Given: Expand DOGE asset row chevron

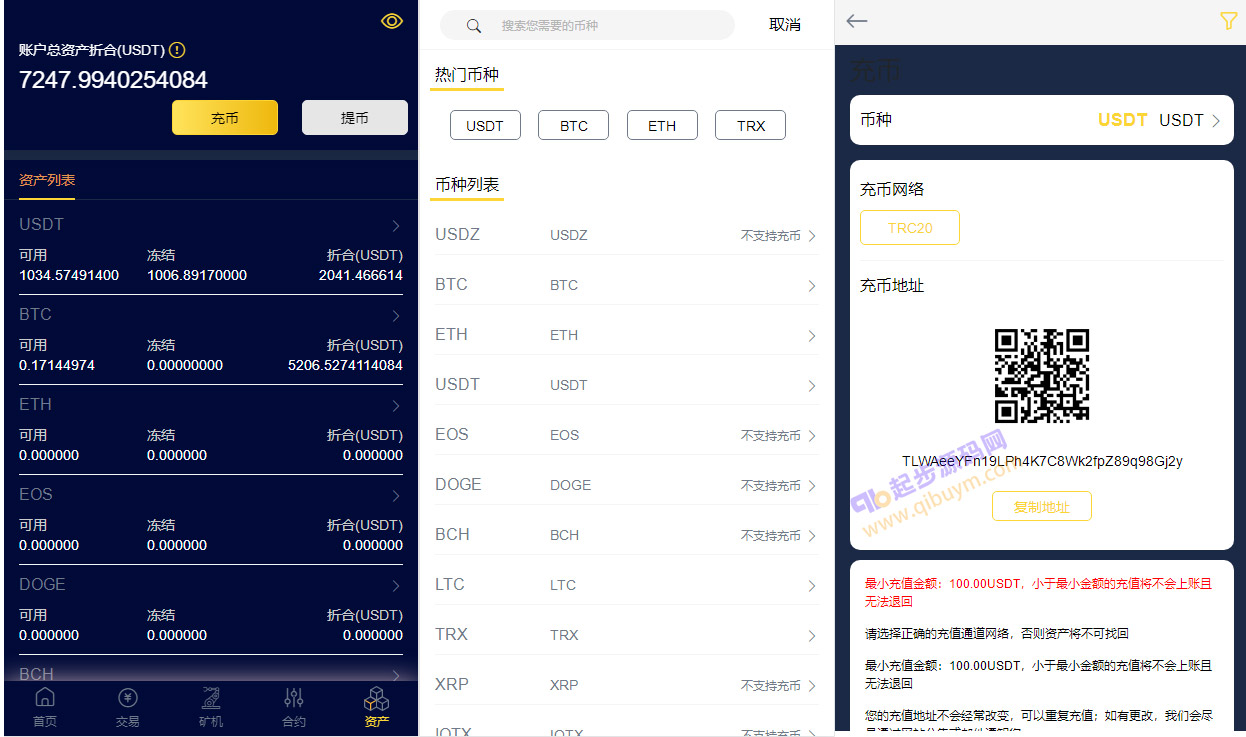Looking at the screenshot, I should [396, 586].
